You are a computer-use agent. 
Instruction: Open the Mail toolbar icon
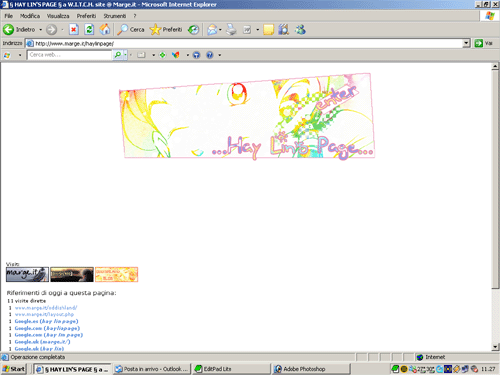click(x=212, y=30)
